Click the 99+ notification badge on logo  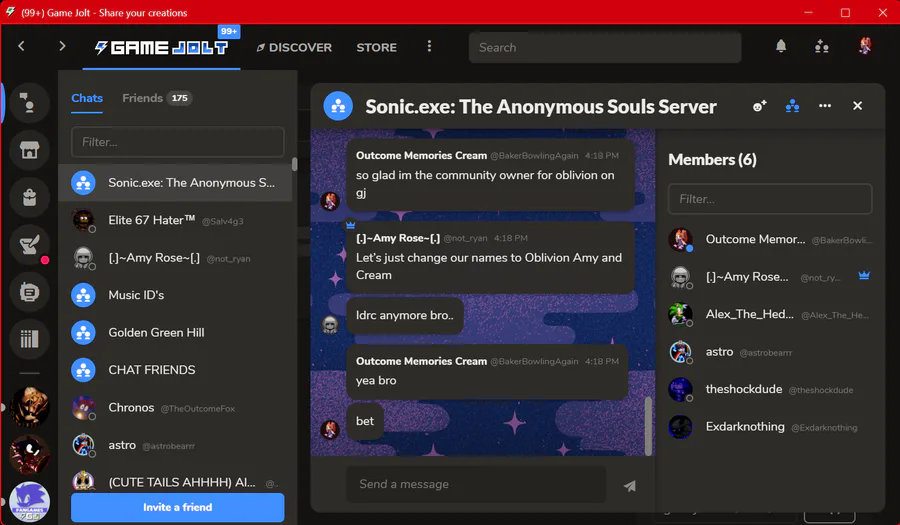229,32
